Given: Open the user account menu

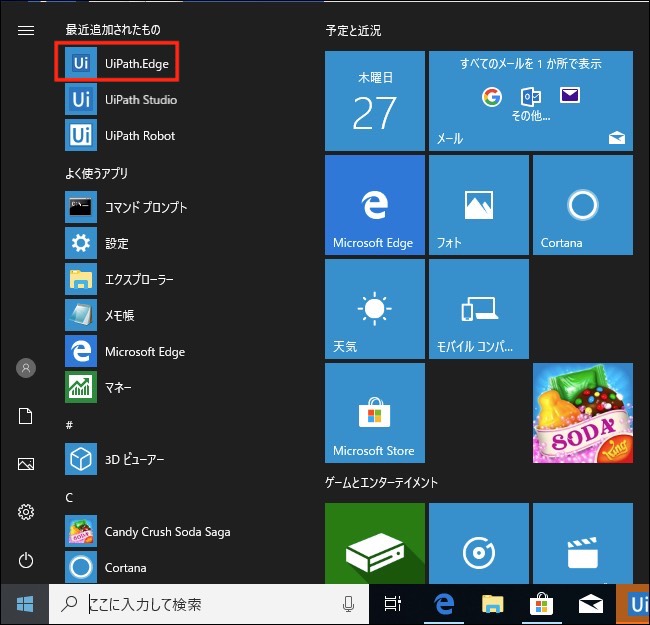Looking at the screenshot, I should point(26,368).
